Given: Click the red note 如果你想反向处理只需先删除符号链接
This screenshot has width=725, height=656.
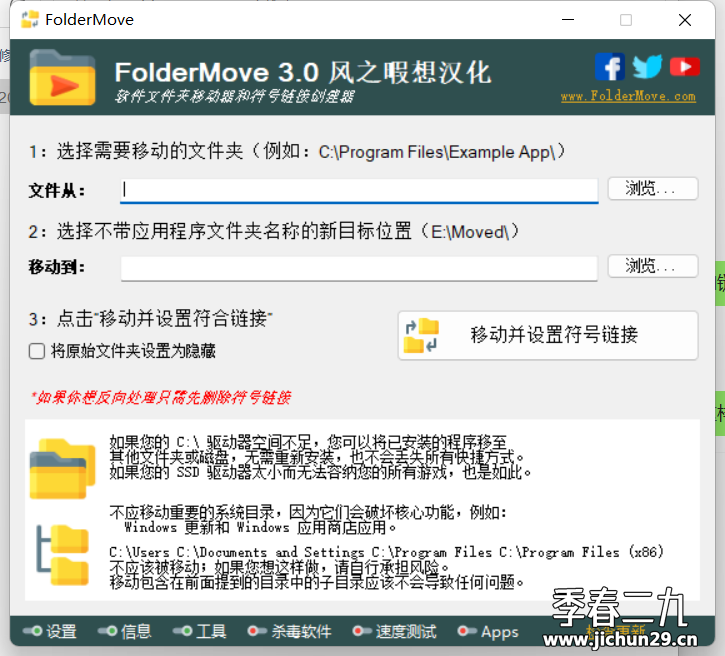Looking at the screenshot, I should pos(160,398).
